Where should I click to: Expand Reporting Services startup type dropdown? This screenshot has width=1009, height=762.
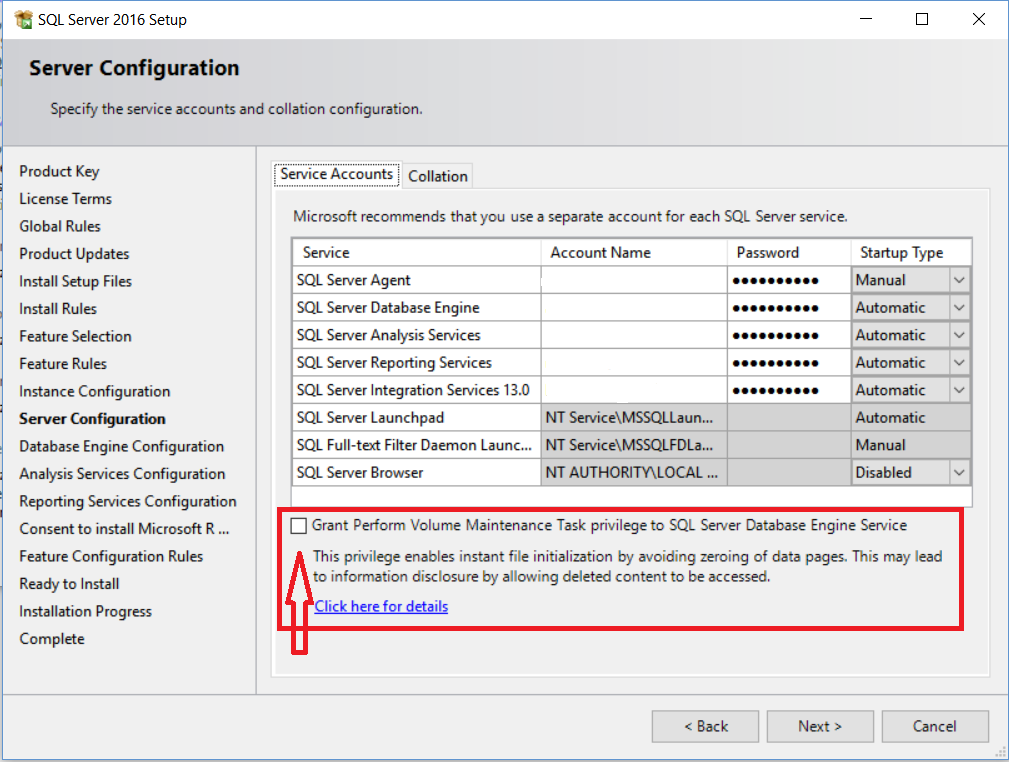click(x=959, y=363)
